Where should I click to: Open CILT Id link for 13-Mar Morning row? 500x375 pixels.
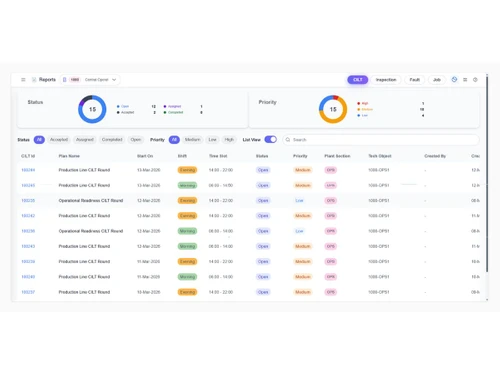[28, 185]
